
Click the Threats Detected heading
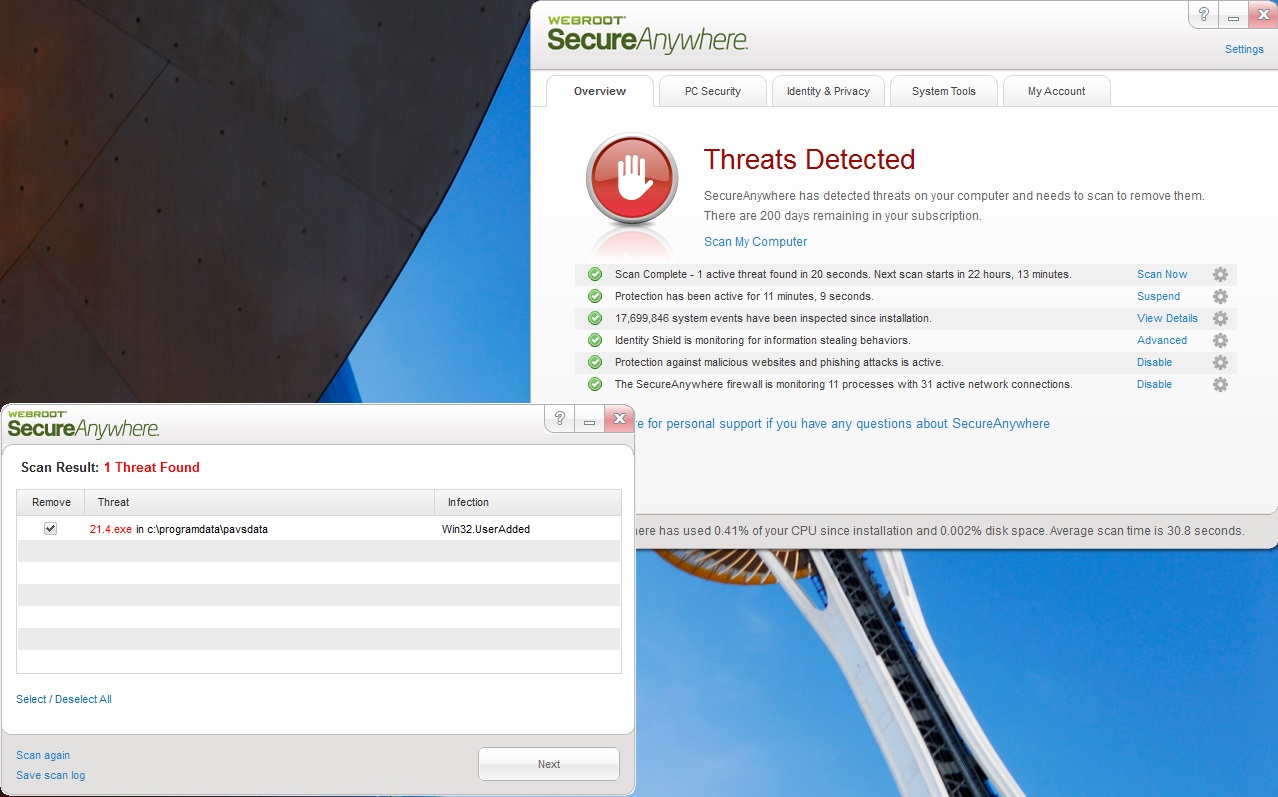click(x=809, y=160)
